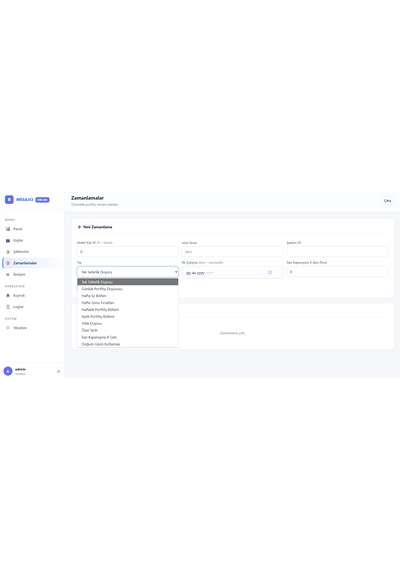Viewport: 400px width, 570px height.
Task: Click the blue badge beside Mesajcı
Action: [x=43, y=200]
